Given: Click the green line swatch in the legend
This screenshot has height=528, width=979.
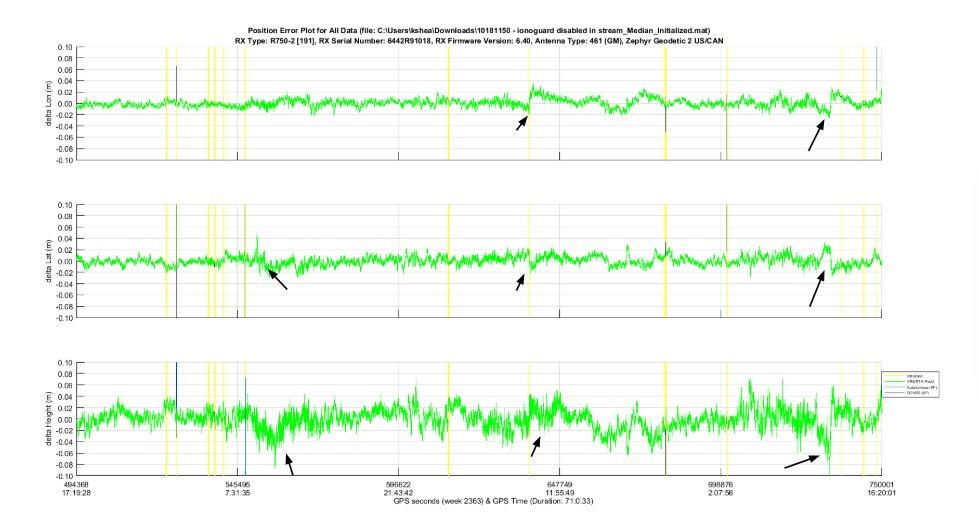Looking at the screenshot, I should [892, 382].
